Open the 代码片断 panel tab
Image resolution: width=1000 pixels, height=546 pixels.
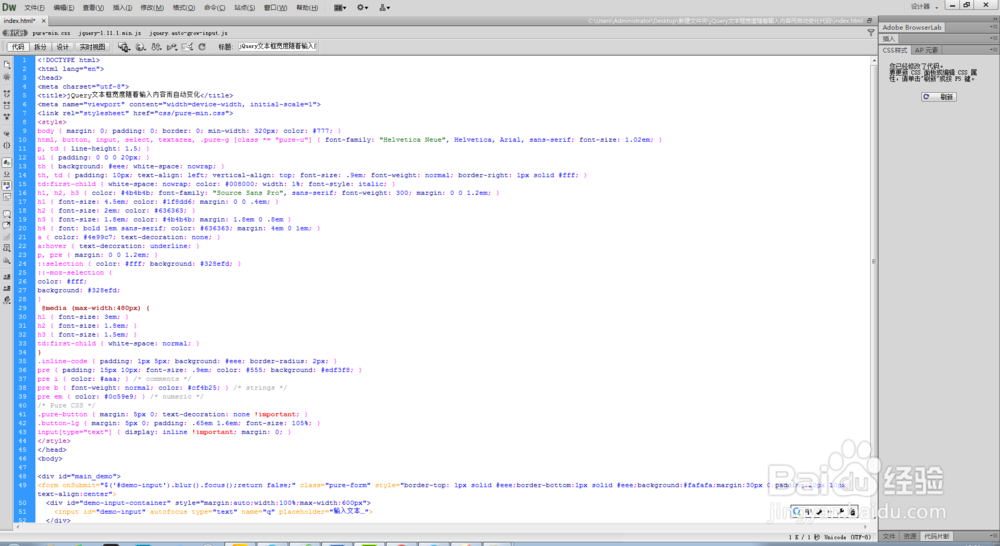tap(937, 536)
